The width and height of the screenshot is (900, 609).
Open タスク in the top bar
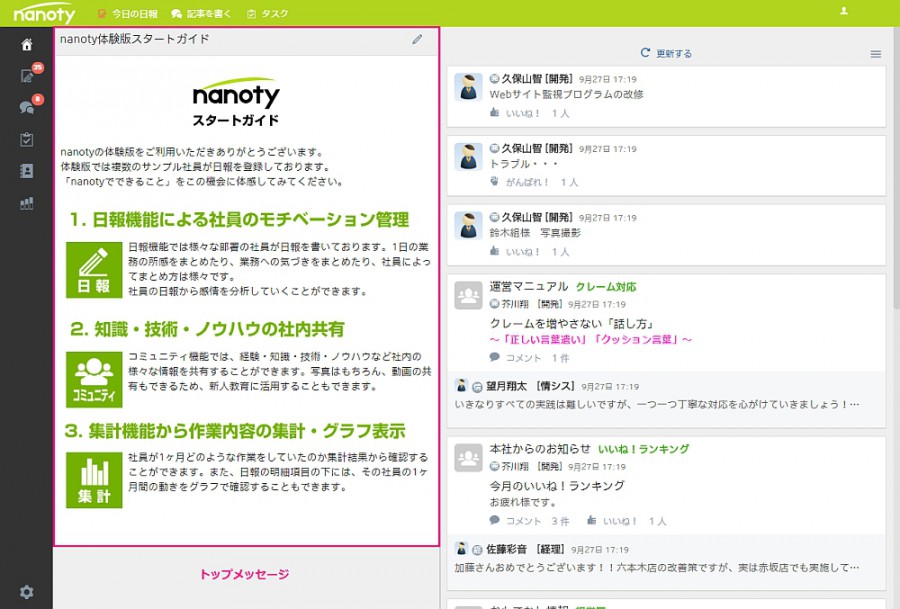[x=268, y=13]
